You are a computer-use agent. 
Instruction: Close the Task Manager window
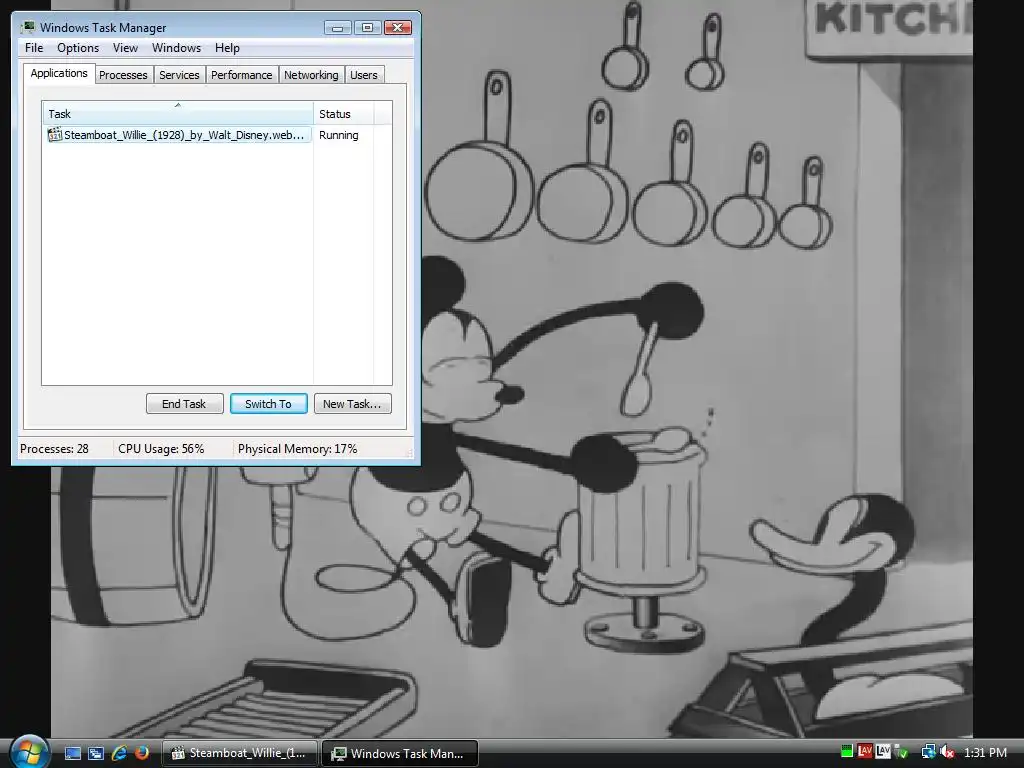[397, 27]
